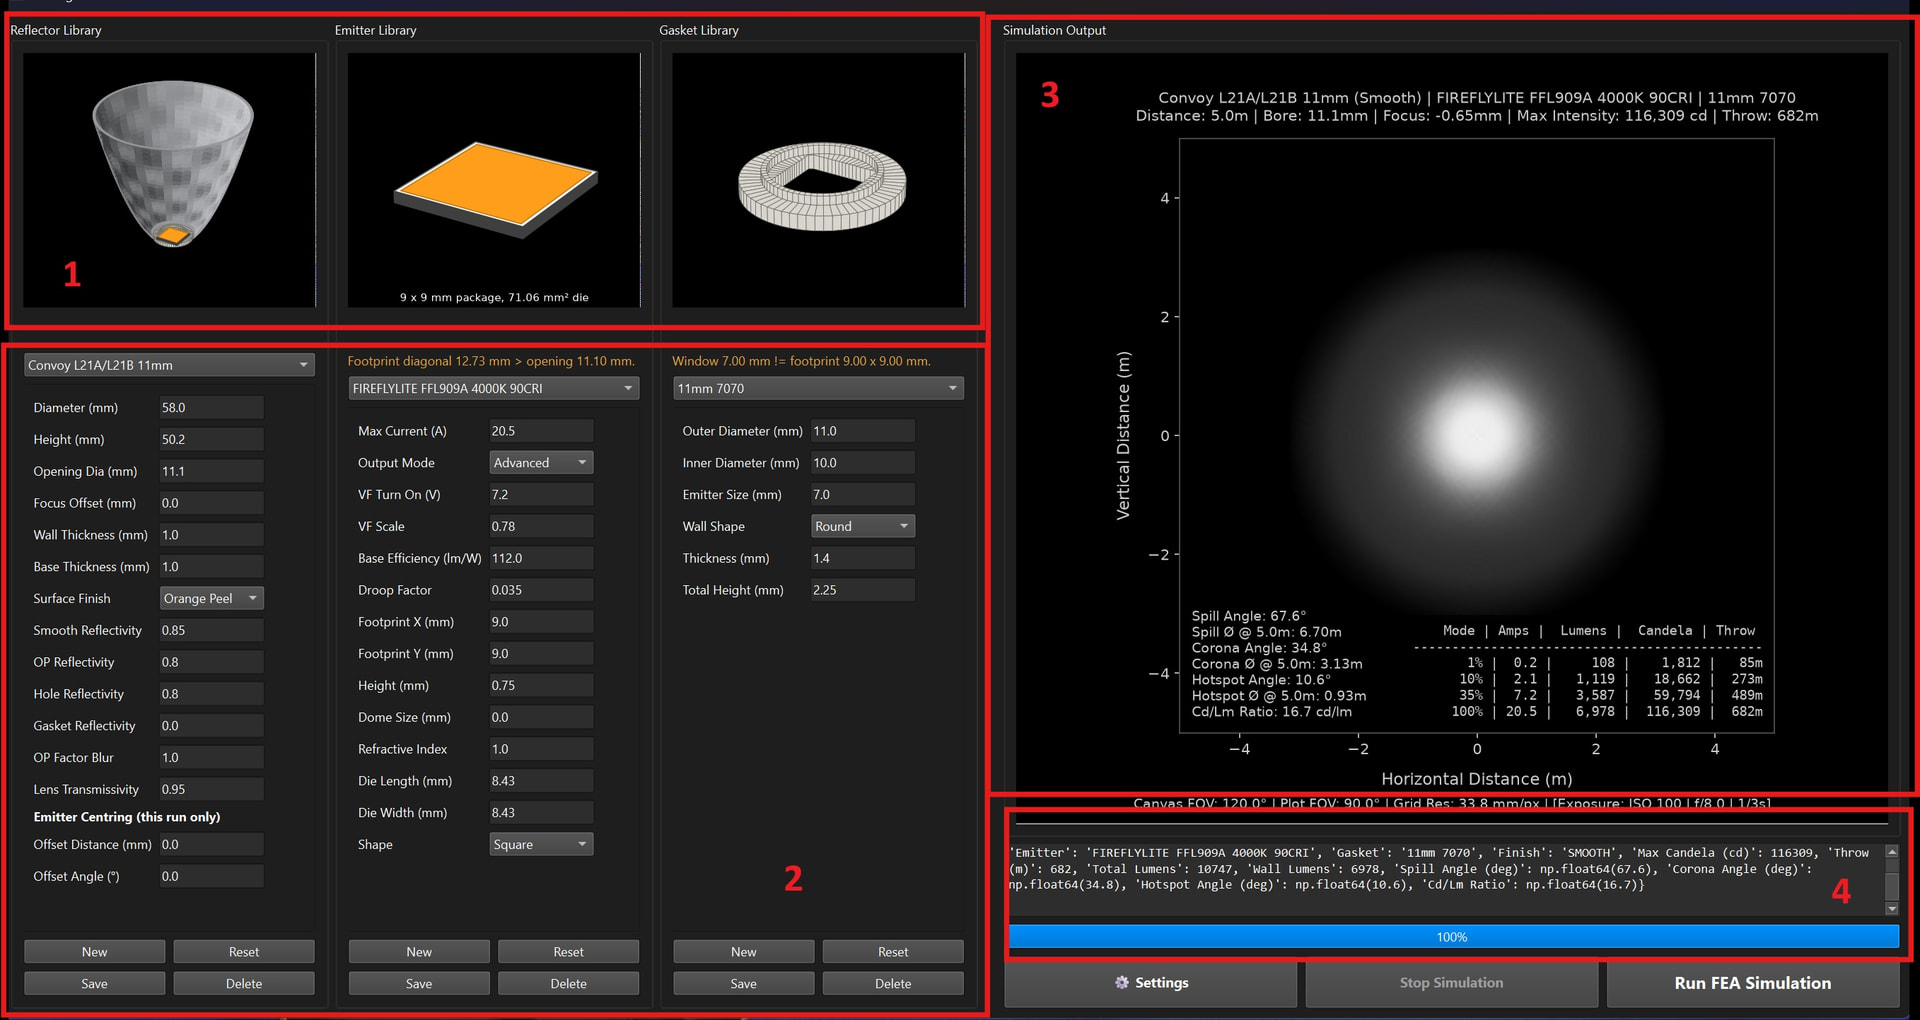Click the log output scrollbar down arrow
This screenshot has width=1920, height=1020.
pos(1892,909)
